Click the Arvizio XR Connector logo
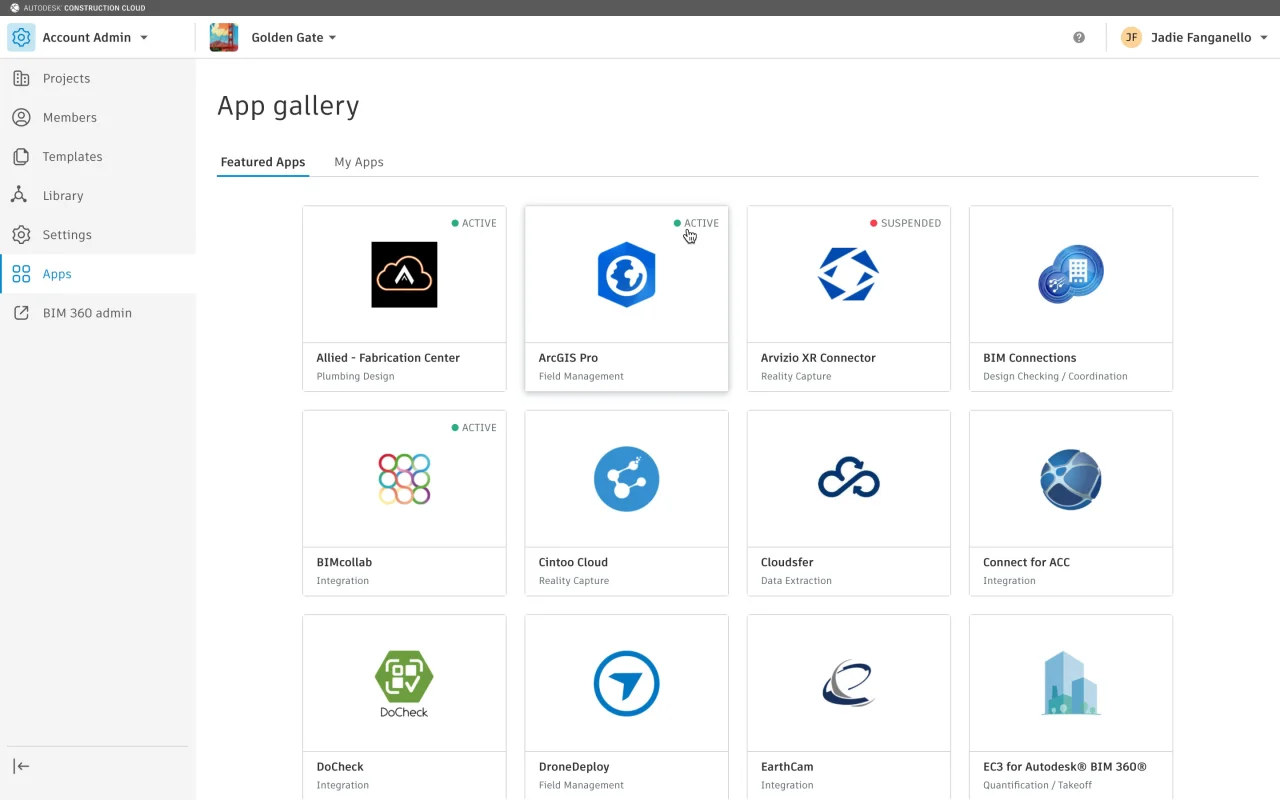 coord(848,274)
